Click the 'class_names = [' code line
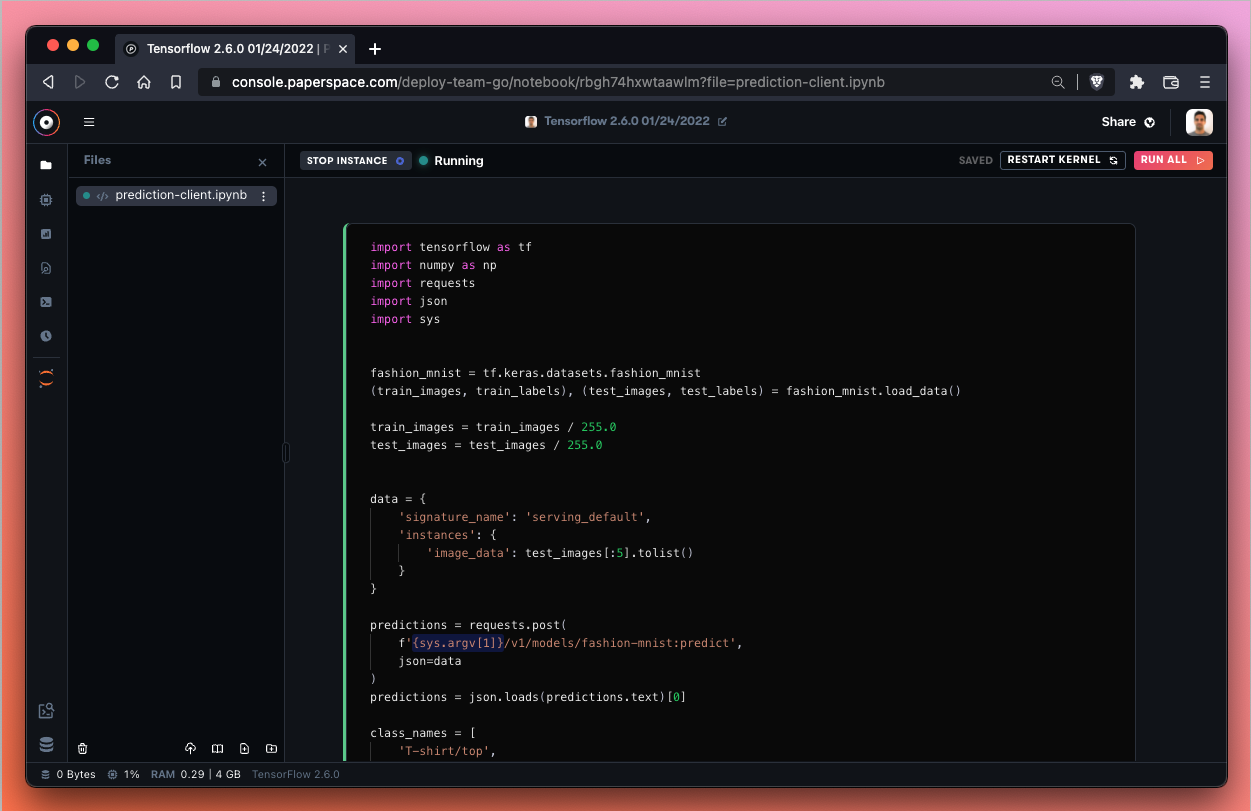1251x811 pixels. [422, 733]
